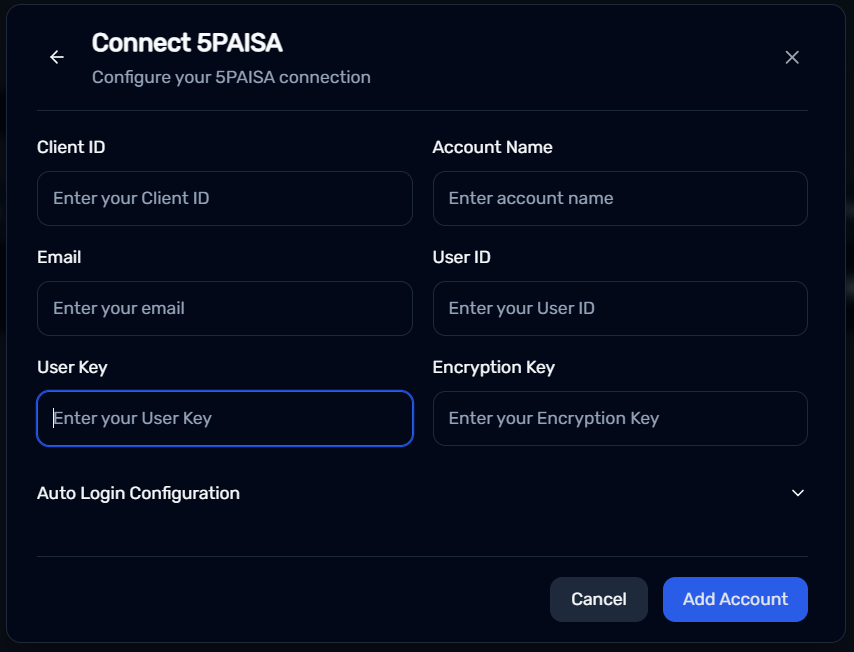This screenshot has height=652, width=854.
Task: Click the Auto Login Configuration heading
Action: (x=138, y=493)
